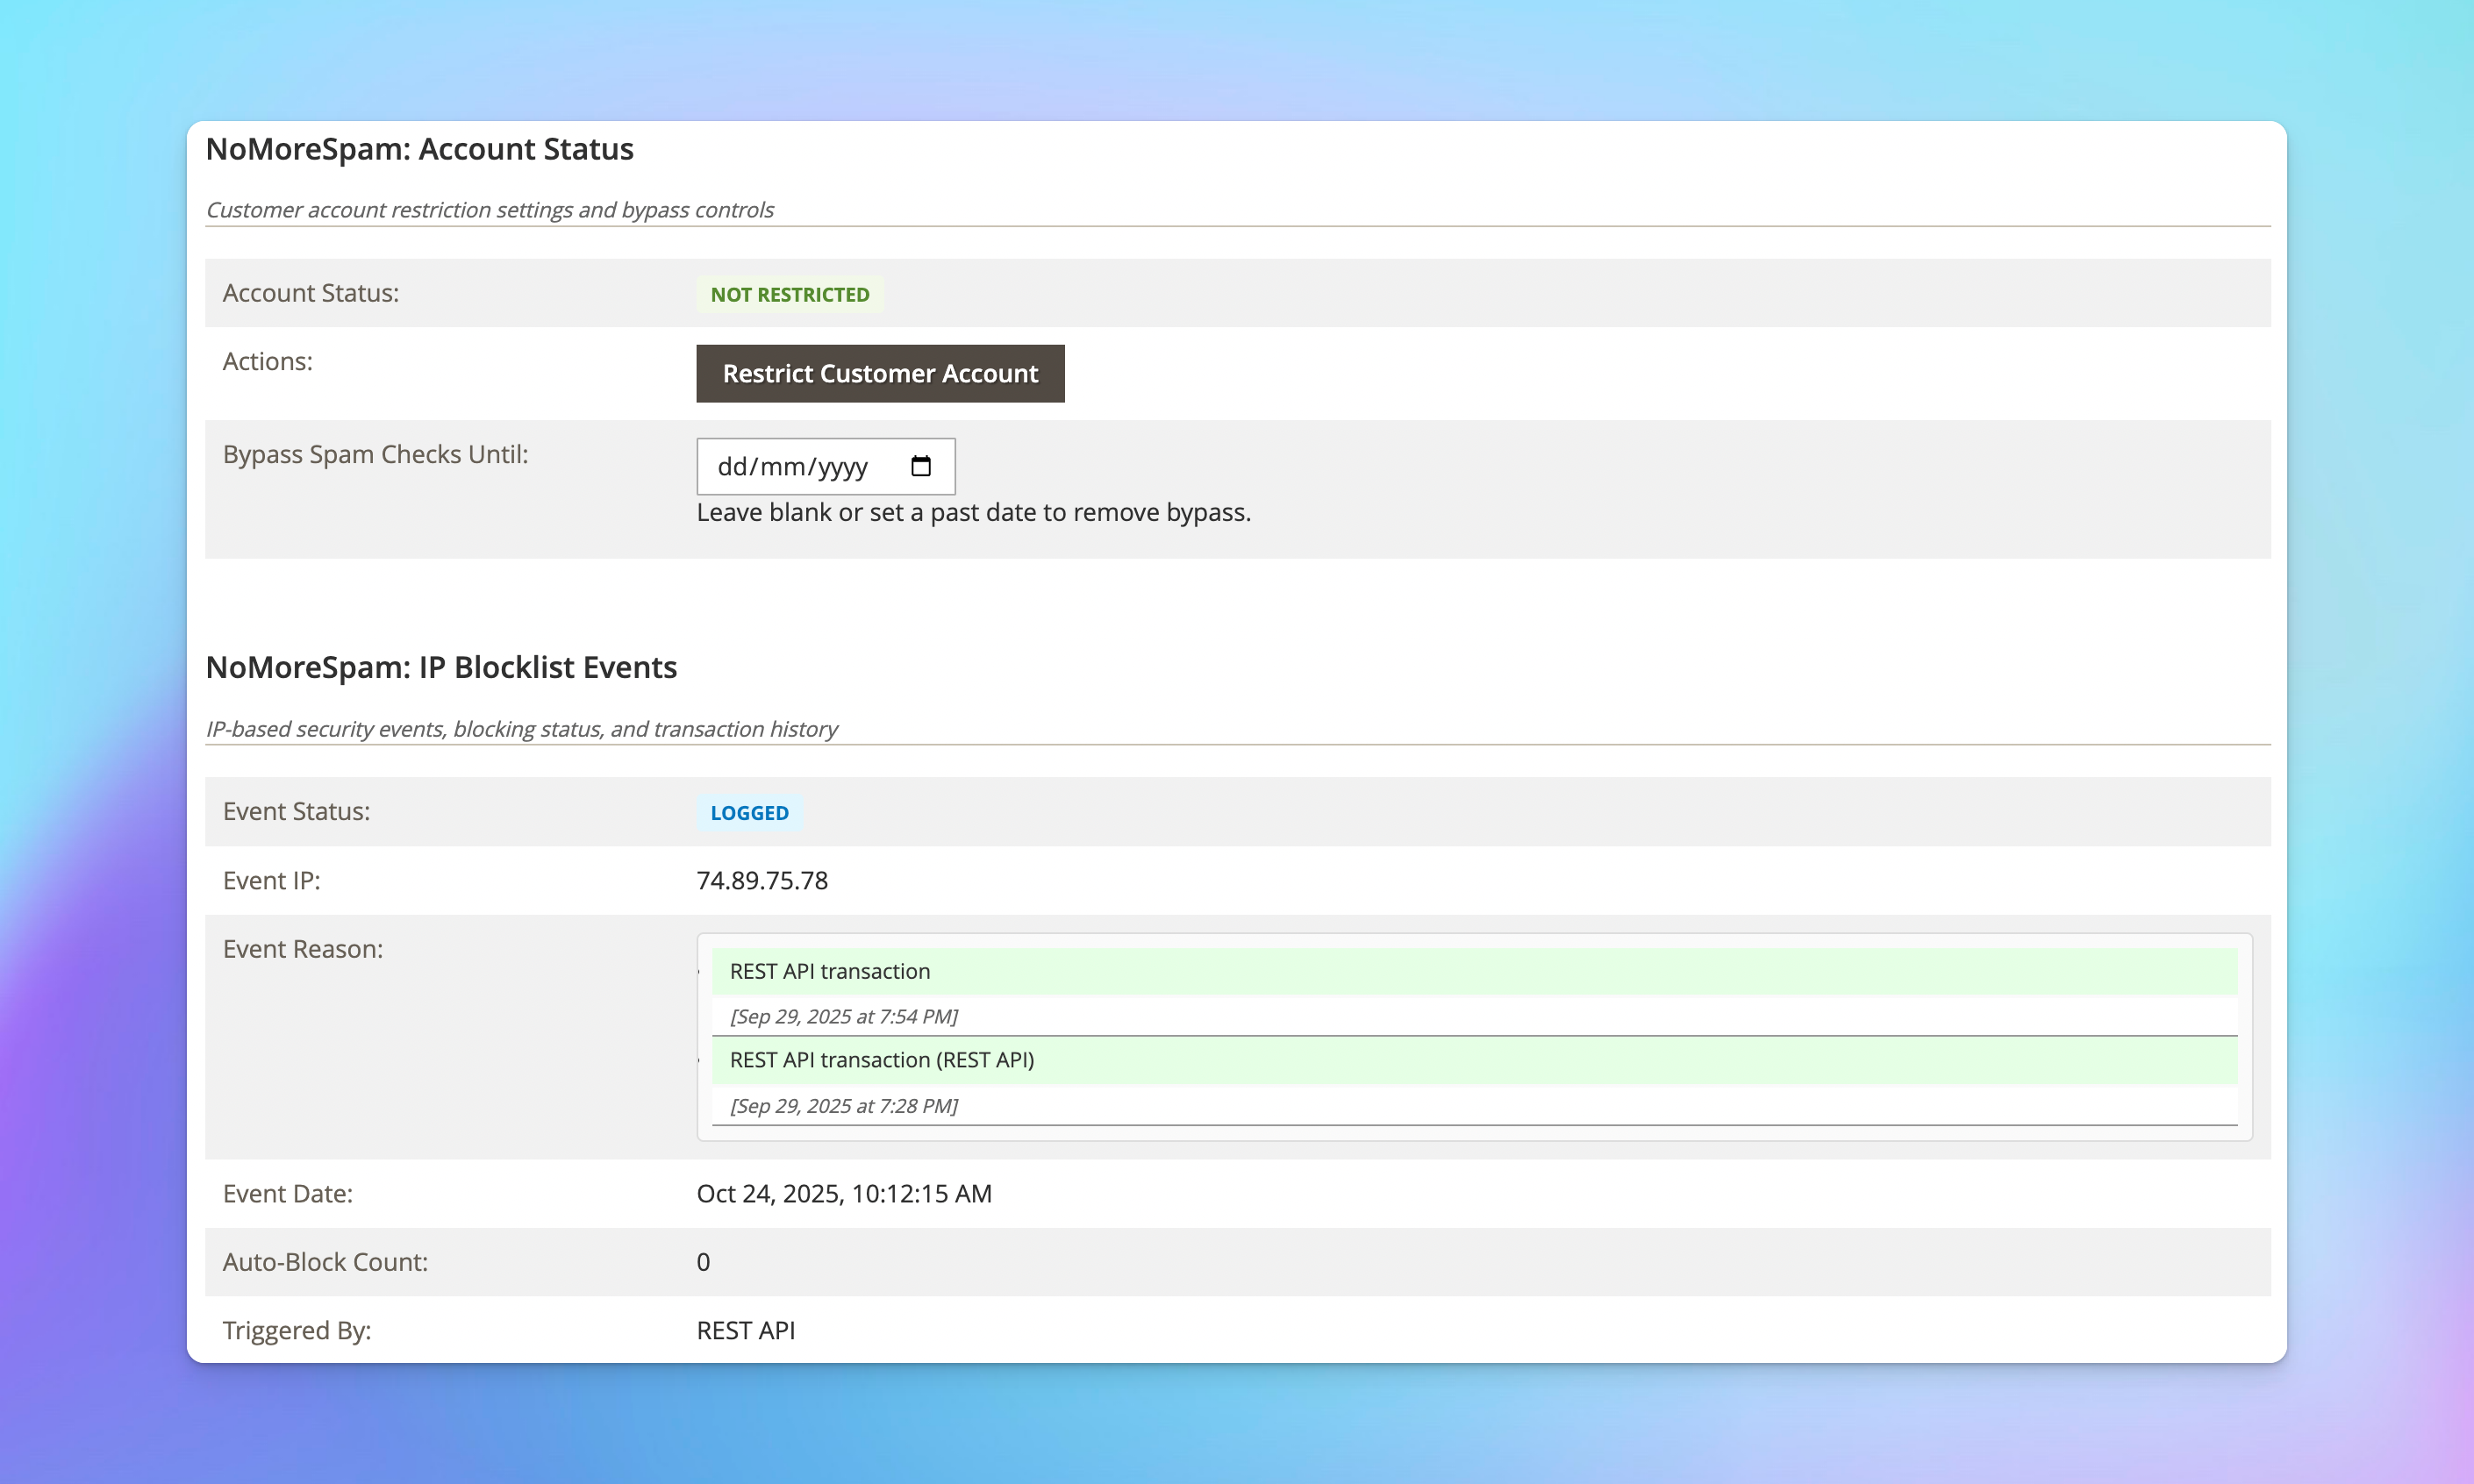The height and width of the screenshot is (1484, 2474).
Task: Select the Event IP address 74.89.75.78
Action: coord(762,880)
